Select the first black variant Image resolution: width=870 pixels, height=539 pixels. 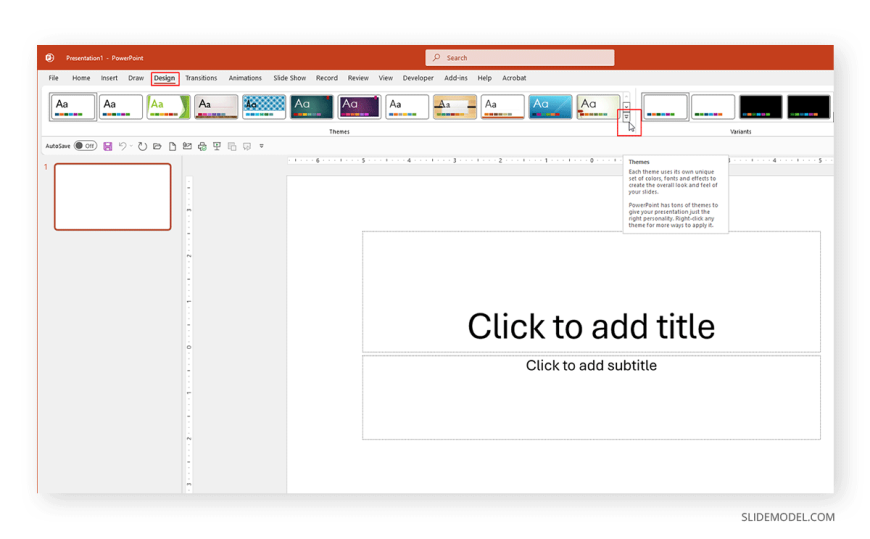coord(761,107)
